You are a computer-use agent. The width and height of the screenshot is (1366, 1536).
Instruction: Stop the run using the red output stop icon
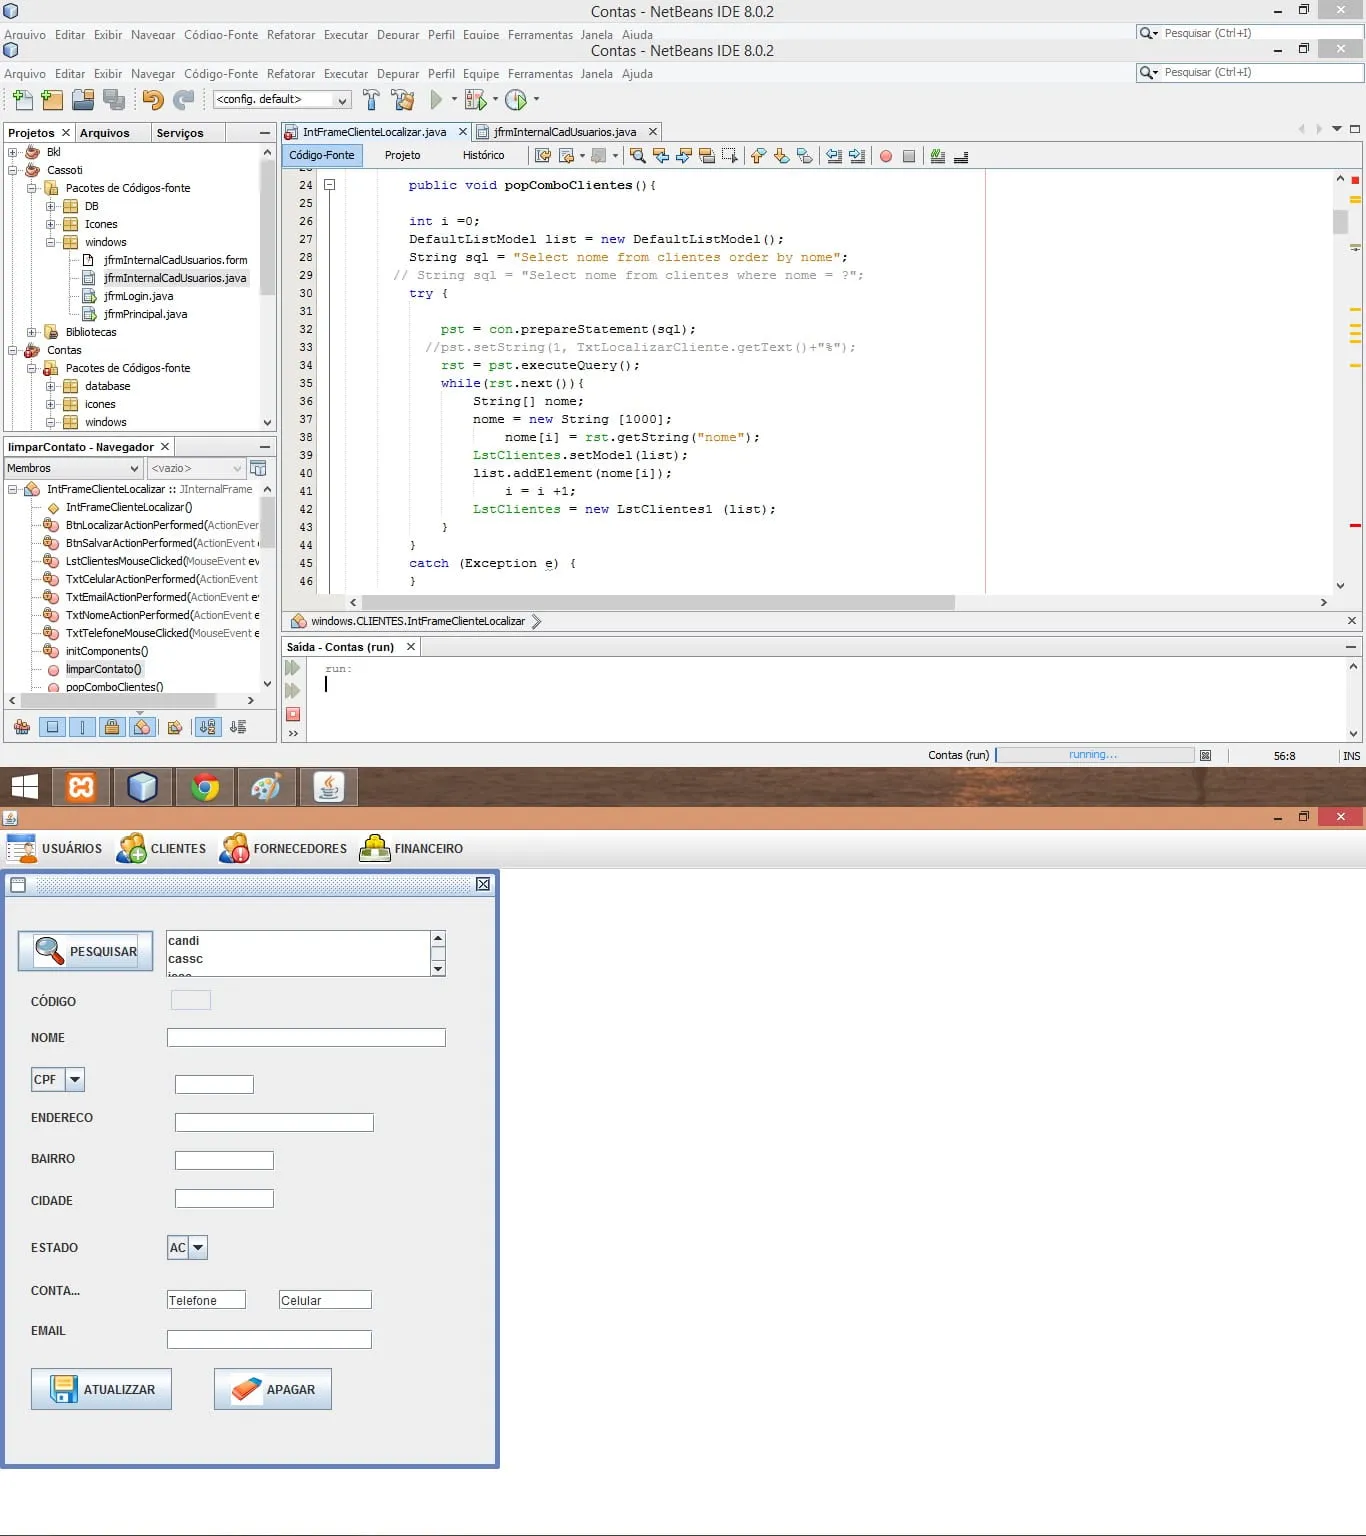point(293,714)
